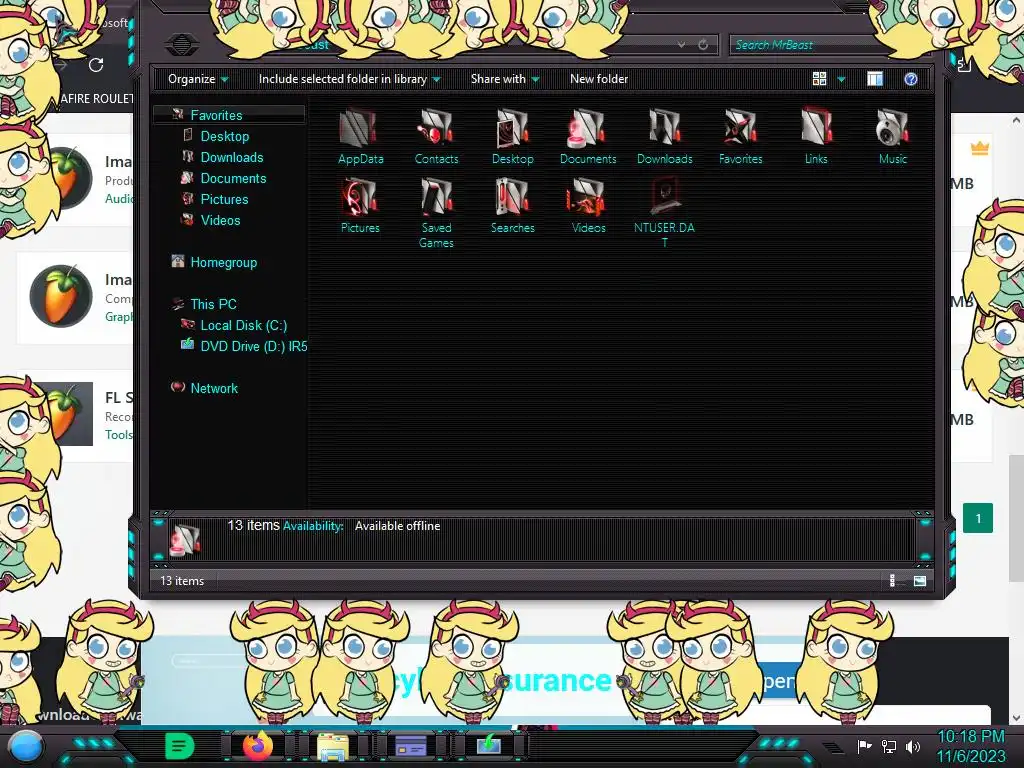Select Desktop in navigation pane
The width and height of the screenshot is (1024, 768).
pyautogui.click(x=224, y=136)
